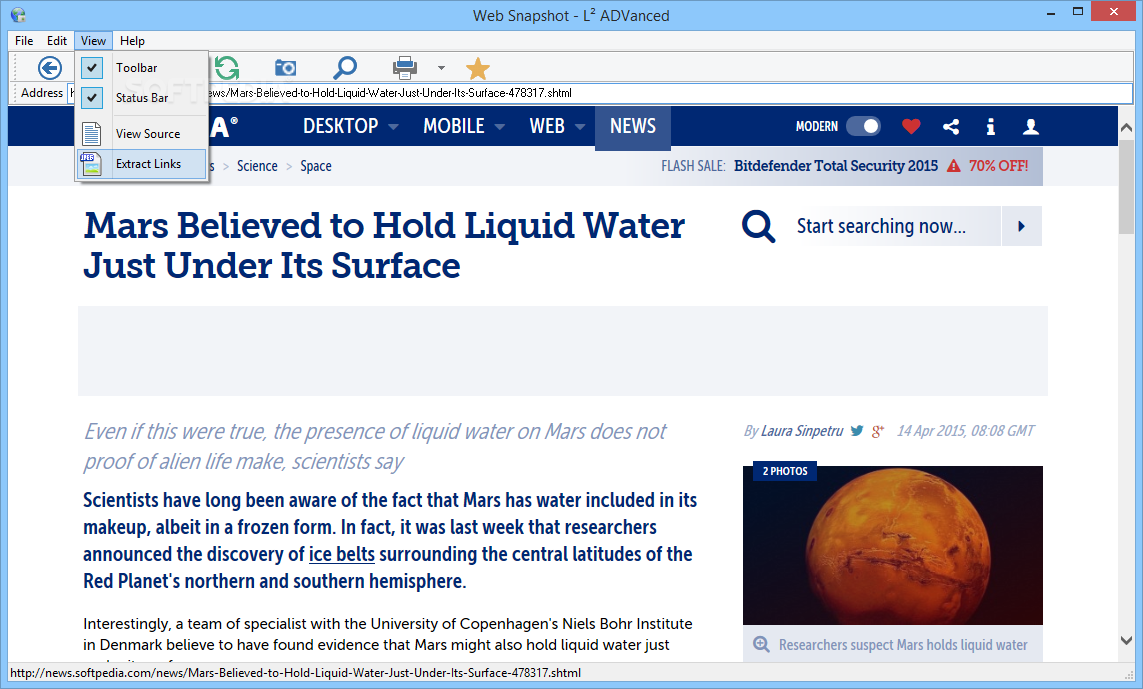Click the Back arrow toolbar icon
The width and height of the screenshot is (1143, 689).
tap(50, 69)
